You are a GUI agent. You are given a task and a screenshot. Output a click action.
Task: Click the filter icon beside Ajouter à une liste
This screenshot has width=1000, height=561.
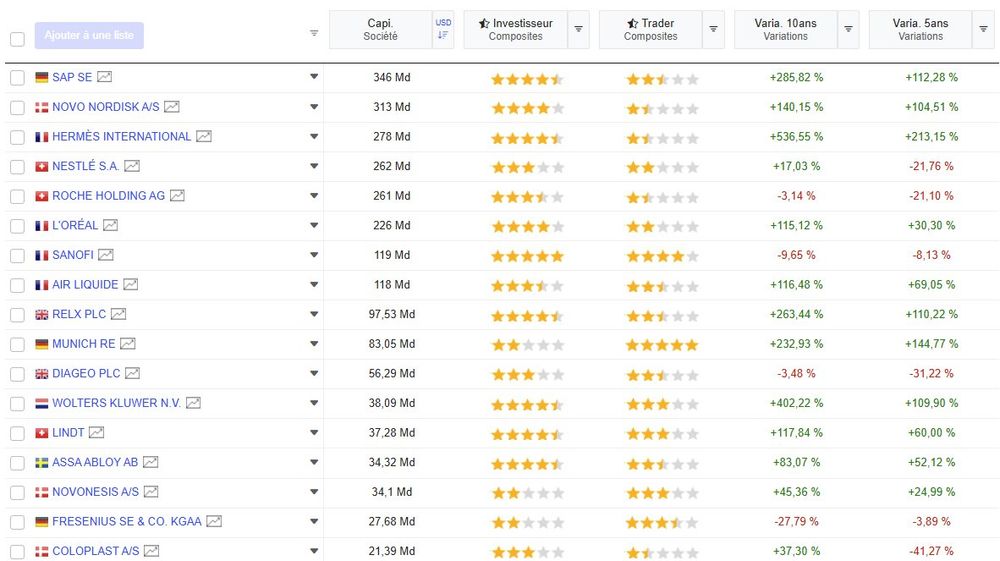point(314,33)
